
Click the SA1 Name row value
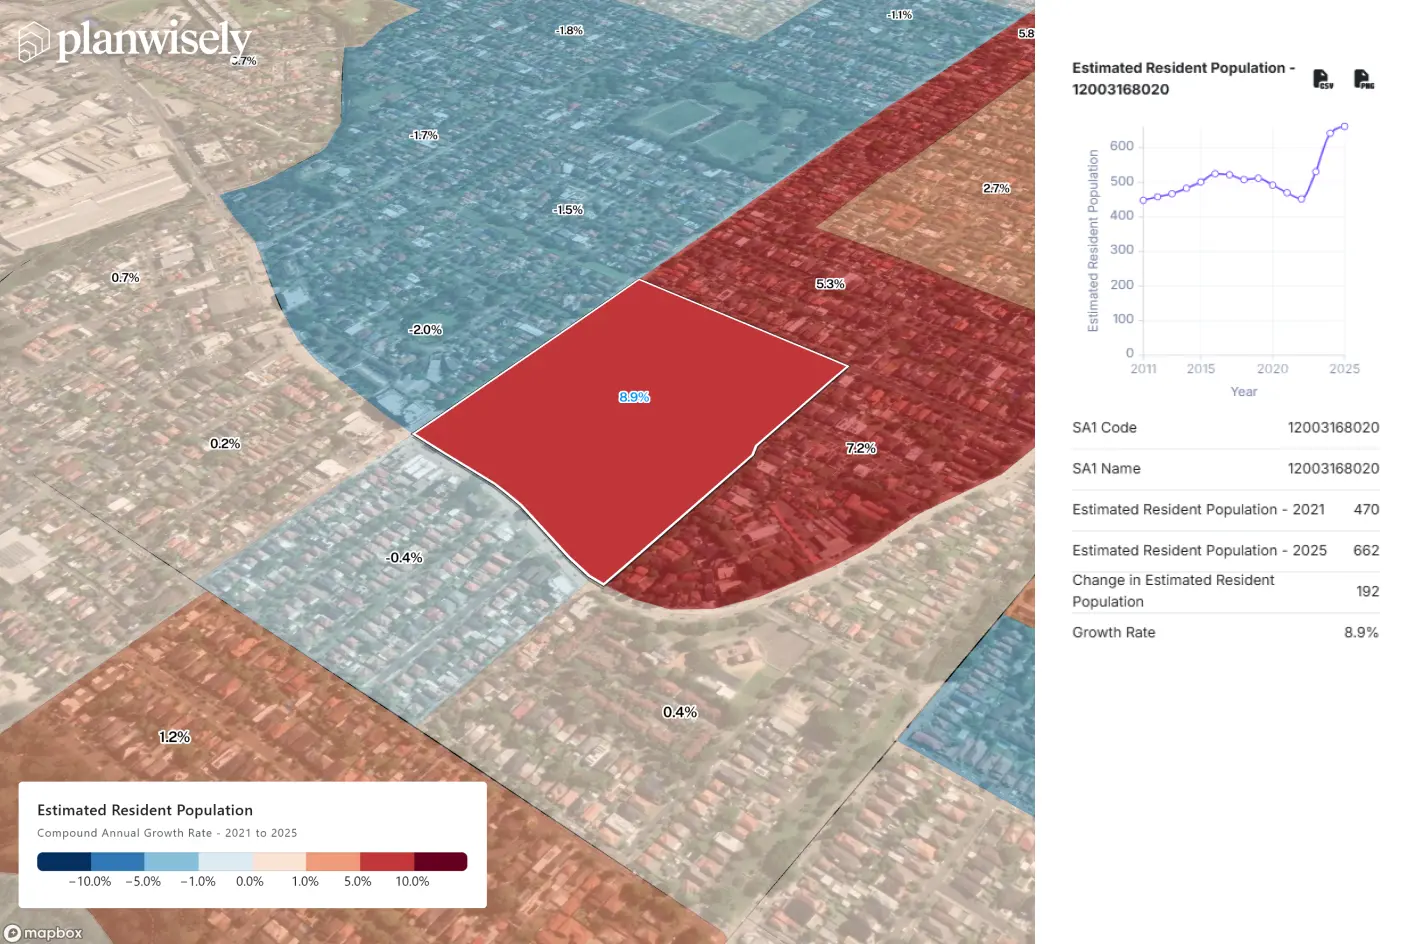pyautogui.click(x=1333, y=468)
